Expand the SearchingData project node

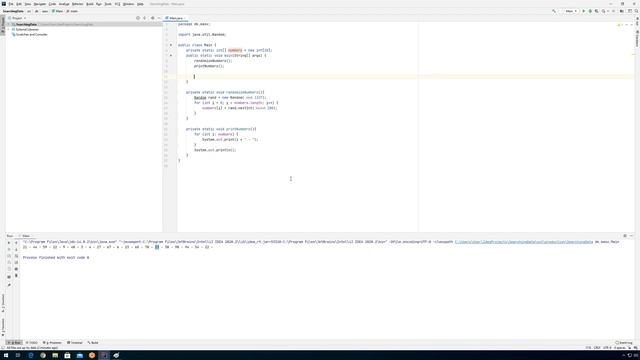[9, 24]
